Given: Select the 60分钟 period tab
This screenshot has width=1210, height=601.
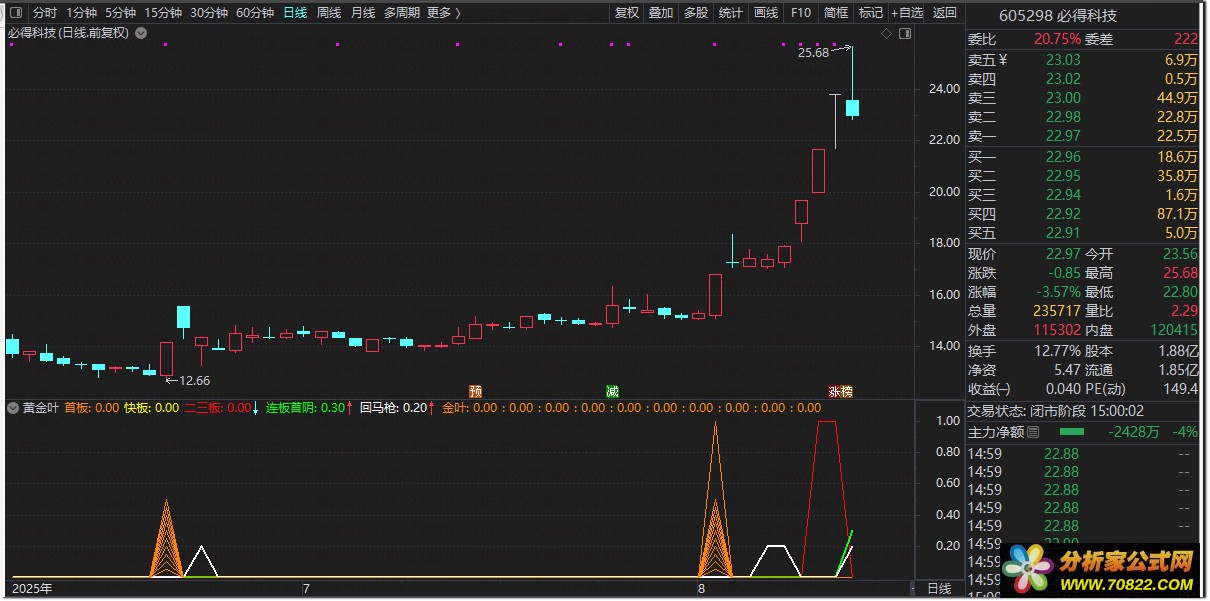Looking at the screenshot, I should [x=255, y=13].
